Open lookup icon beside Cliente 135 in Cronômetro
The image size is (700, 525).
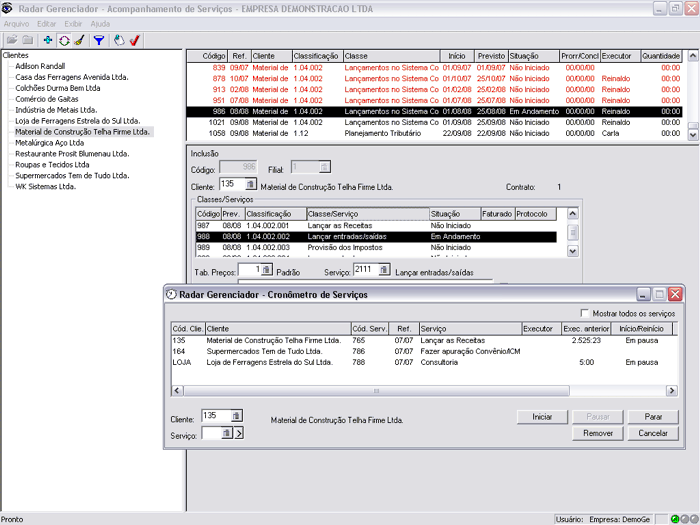pyautogui.click(x=236, y=416)
